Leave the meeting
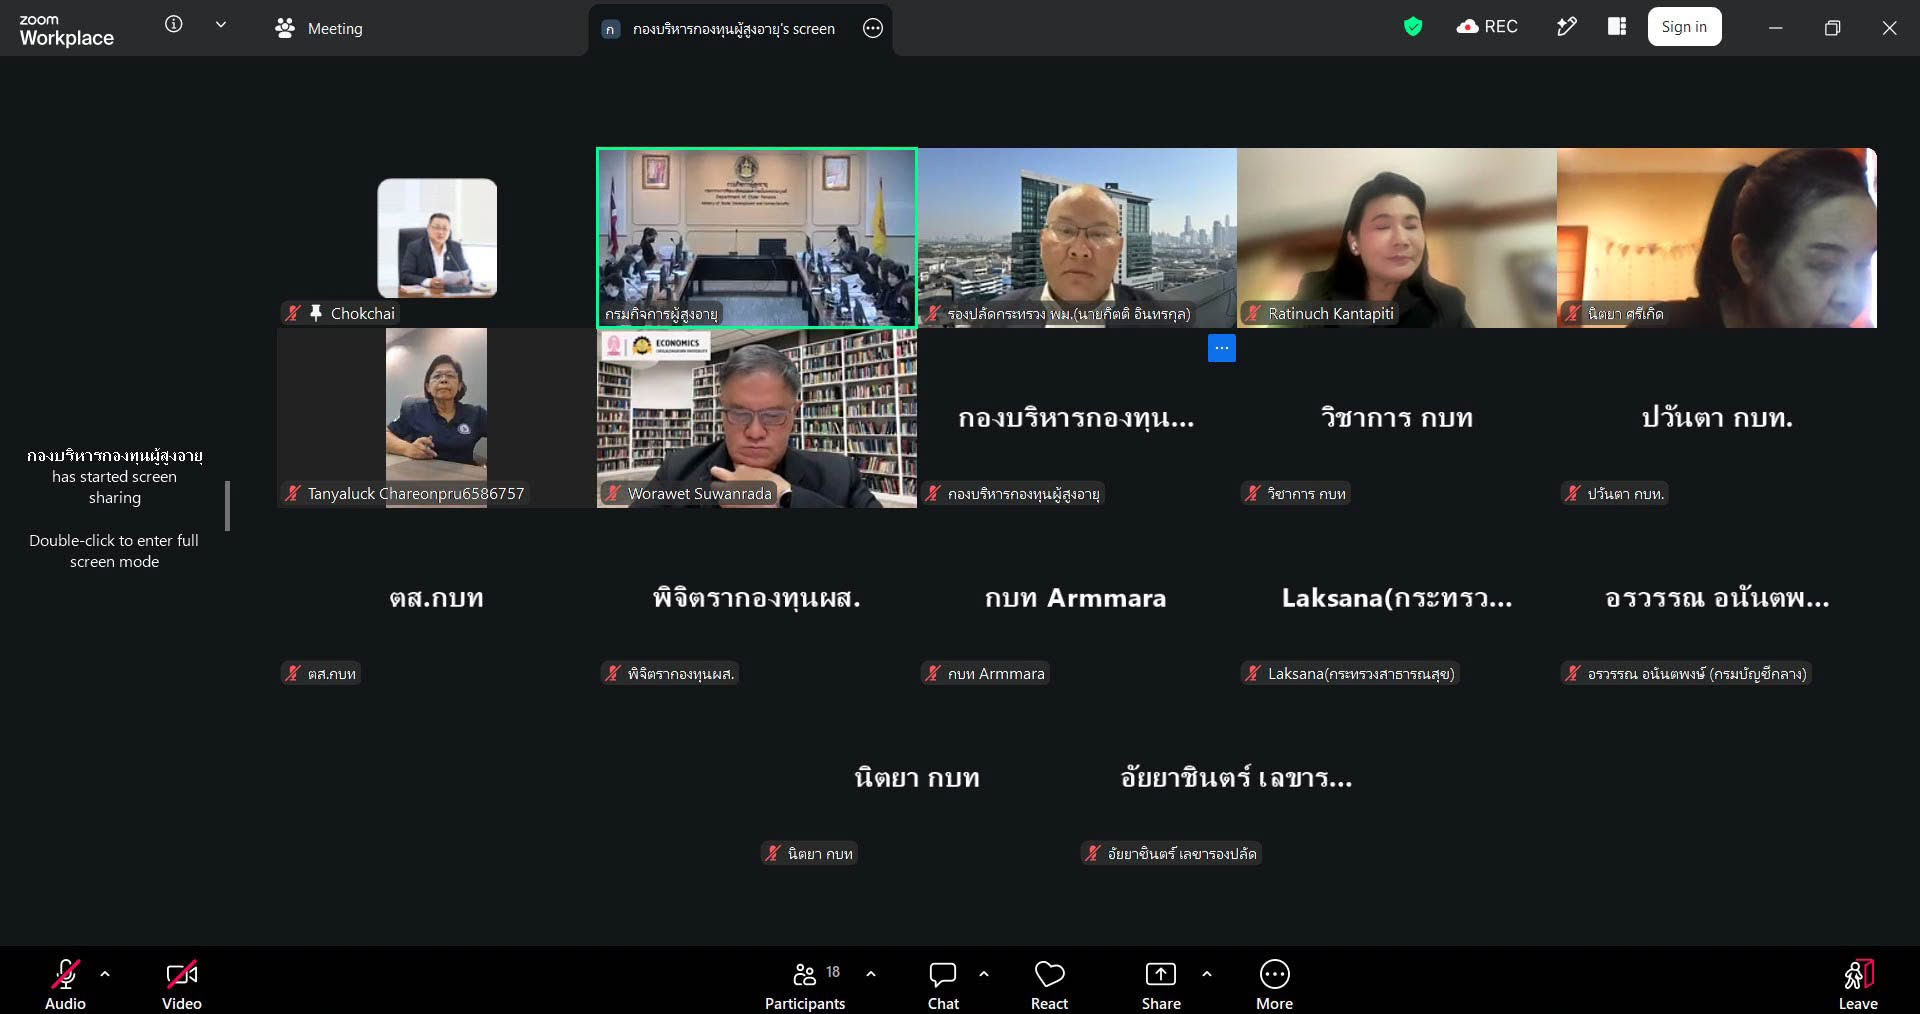Viewport: 1920px width, 1014px height. click(x=1858, y=985)
